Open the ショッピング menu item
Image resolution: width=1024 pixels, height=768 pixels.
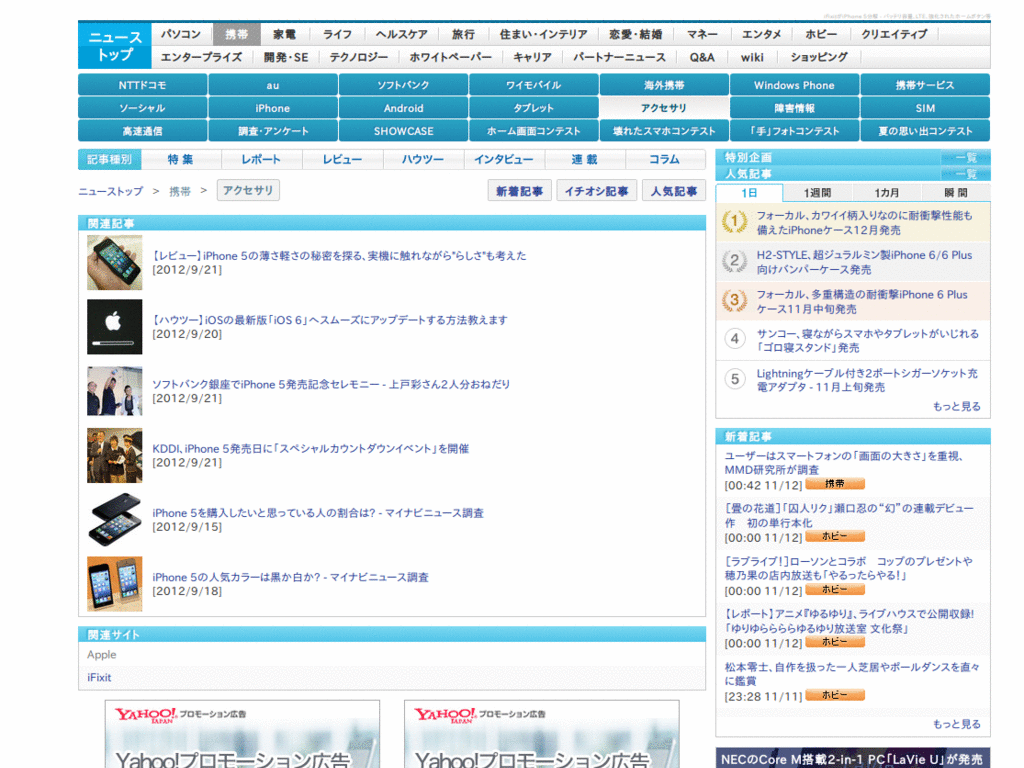coord(819,57)
